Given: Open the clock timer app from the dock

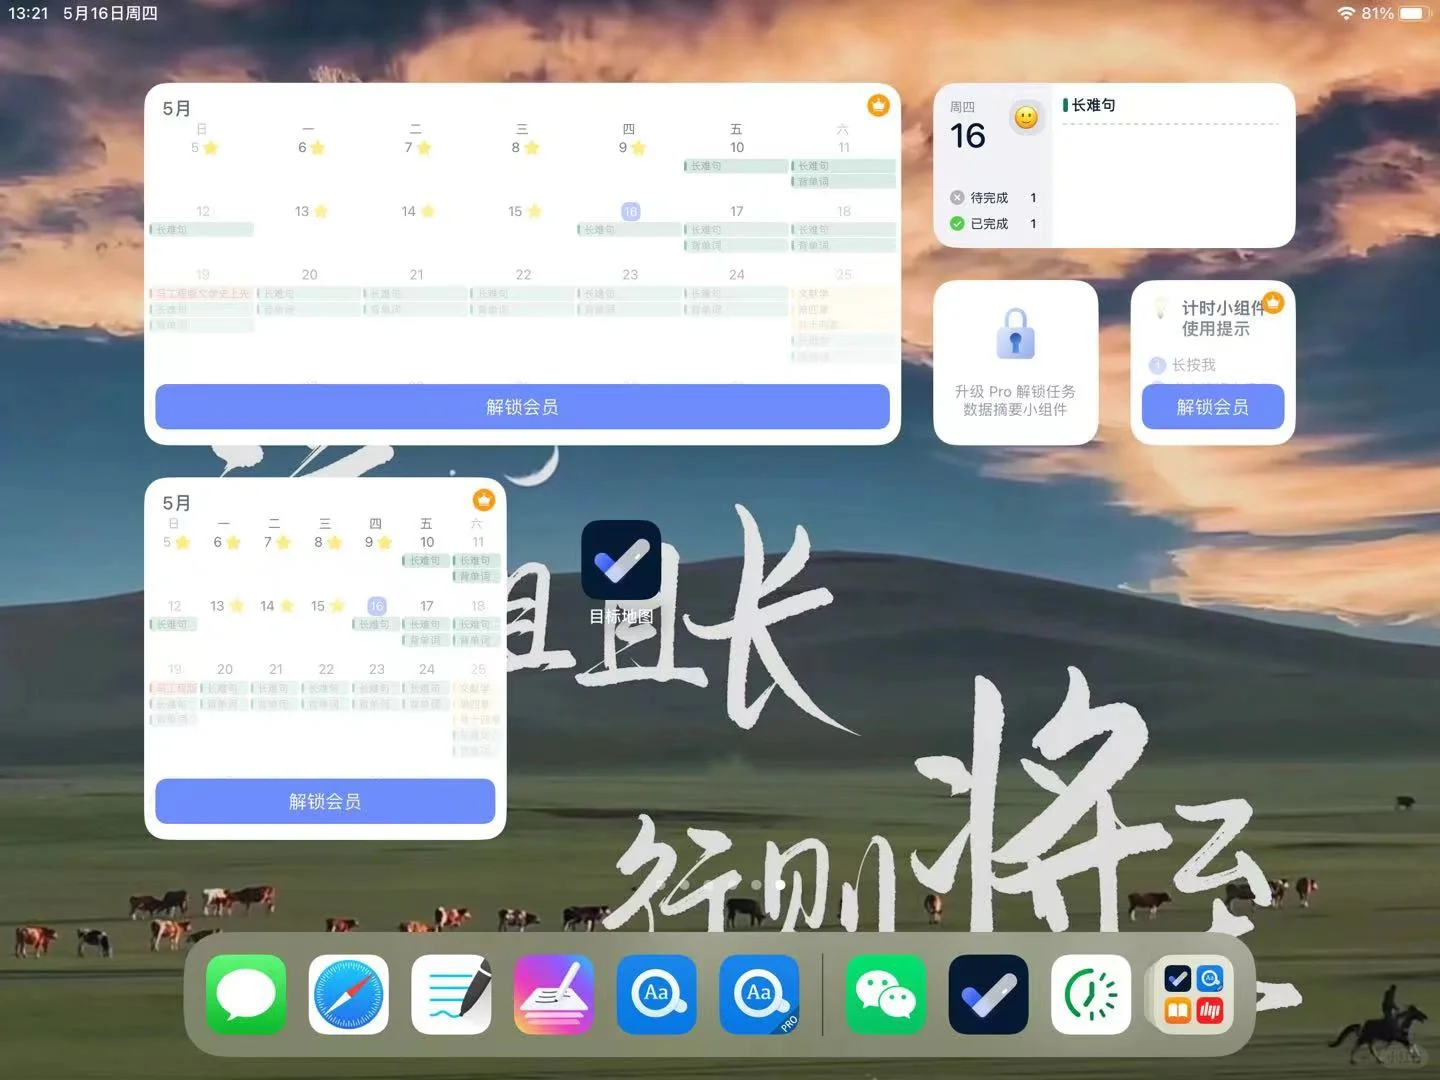Looking at the screenshot, I should (x=1090, y=995).
